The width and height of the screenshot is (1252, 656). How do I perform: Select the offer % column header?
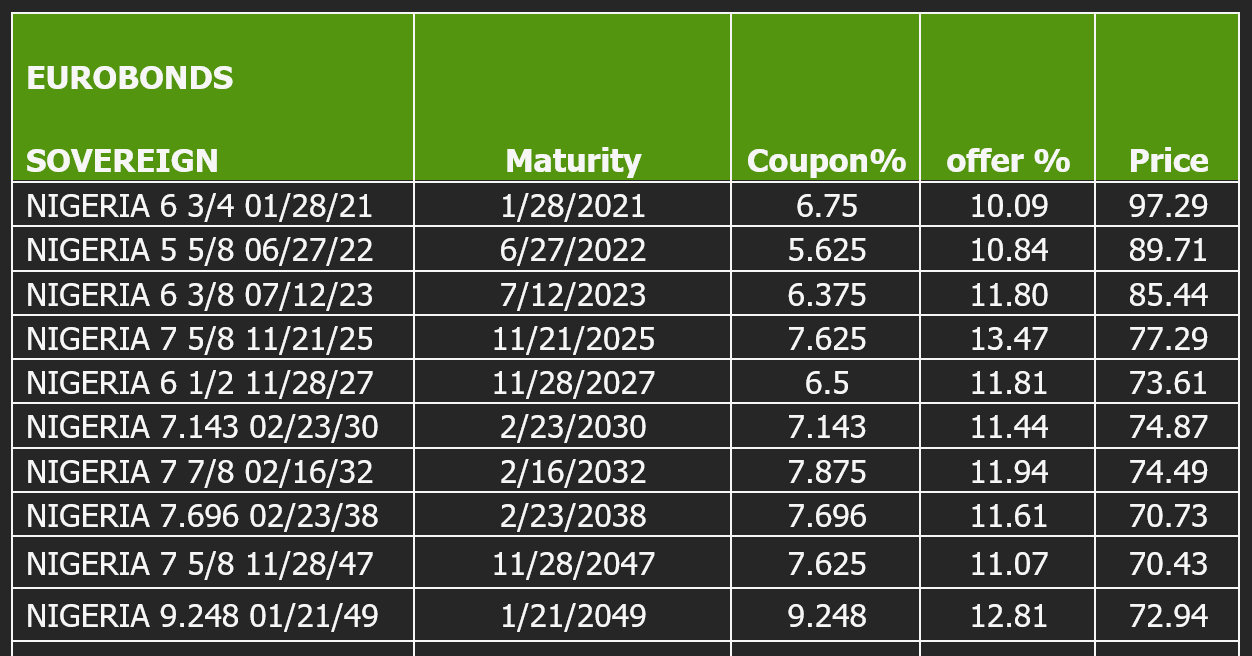(x=1008, y=97)
